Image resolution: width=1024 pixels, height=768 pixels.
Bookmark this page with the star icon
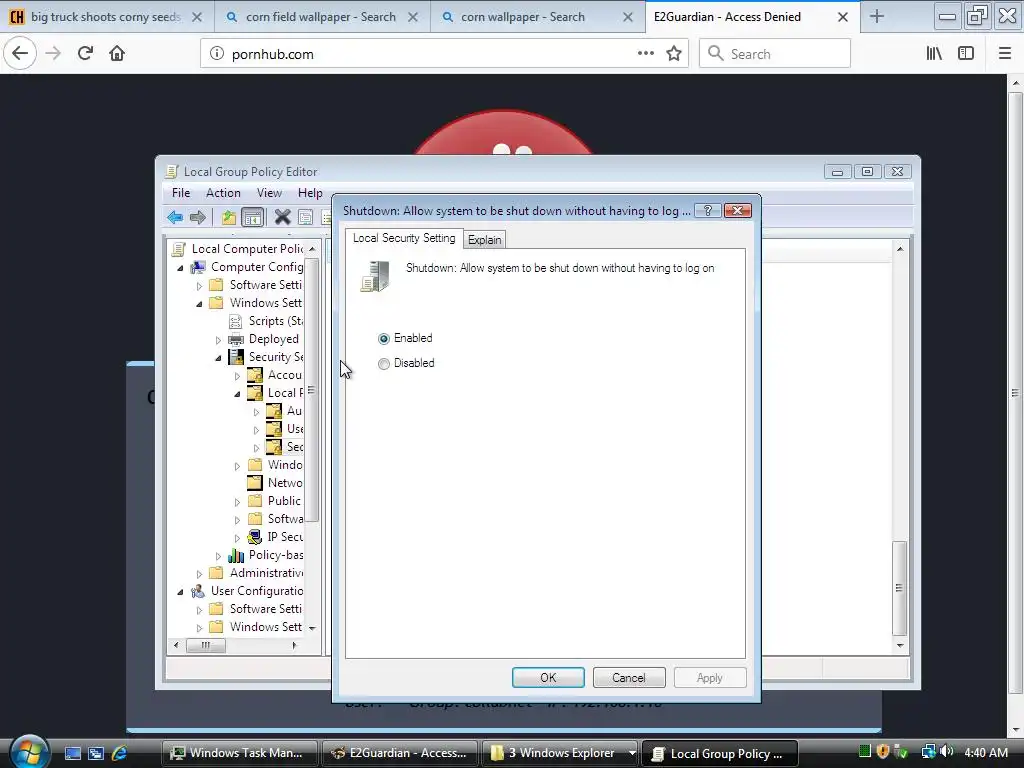click(x=674, y=54)
